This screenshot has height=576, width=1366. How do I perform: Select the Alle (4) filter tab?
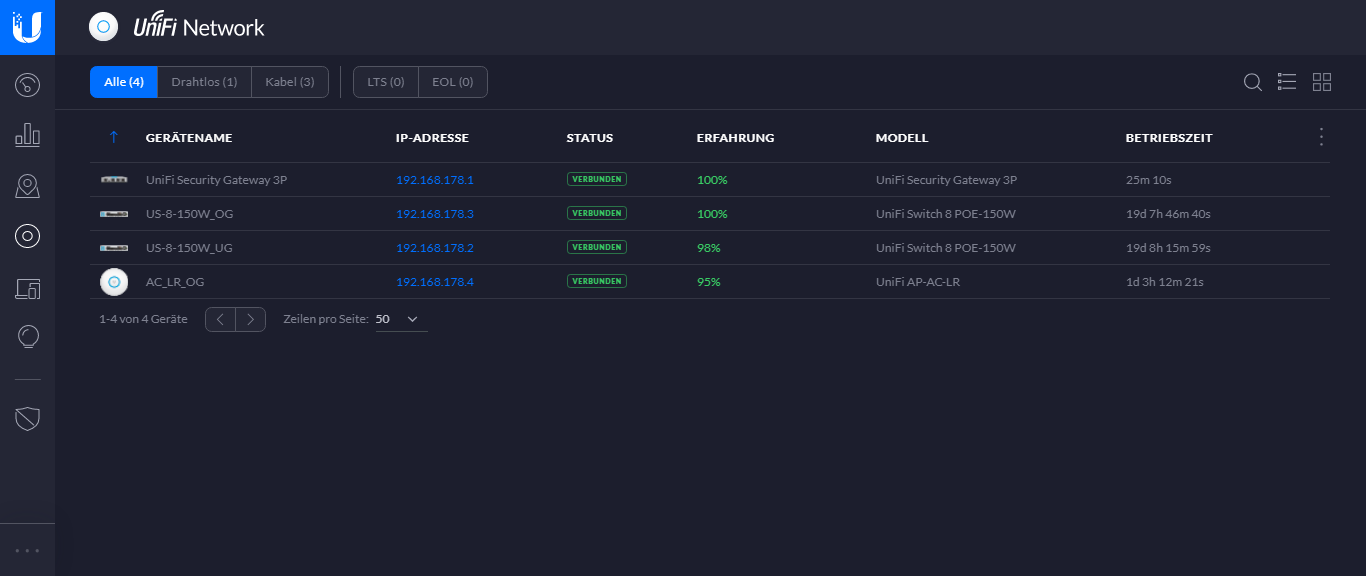[x=124, y=82]
